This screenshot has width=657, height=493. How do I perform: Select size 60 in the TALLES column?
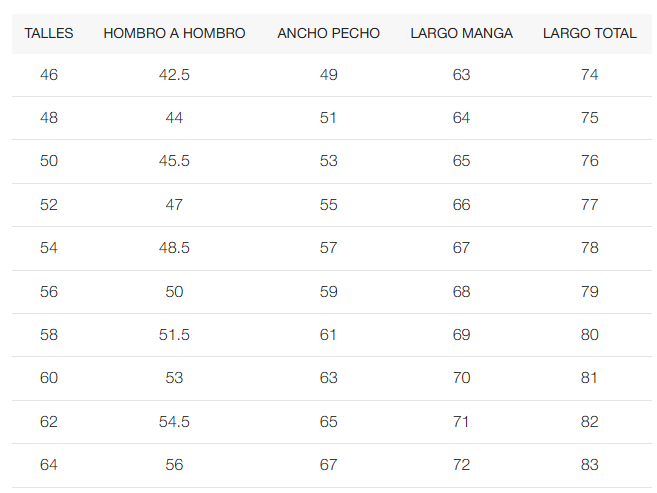[49, 378]
